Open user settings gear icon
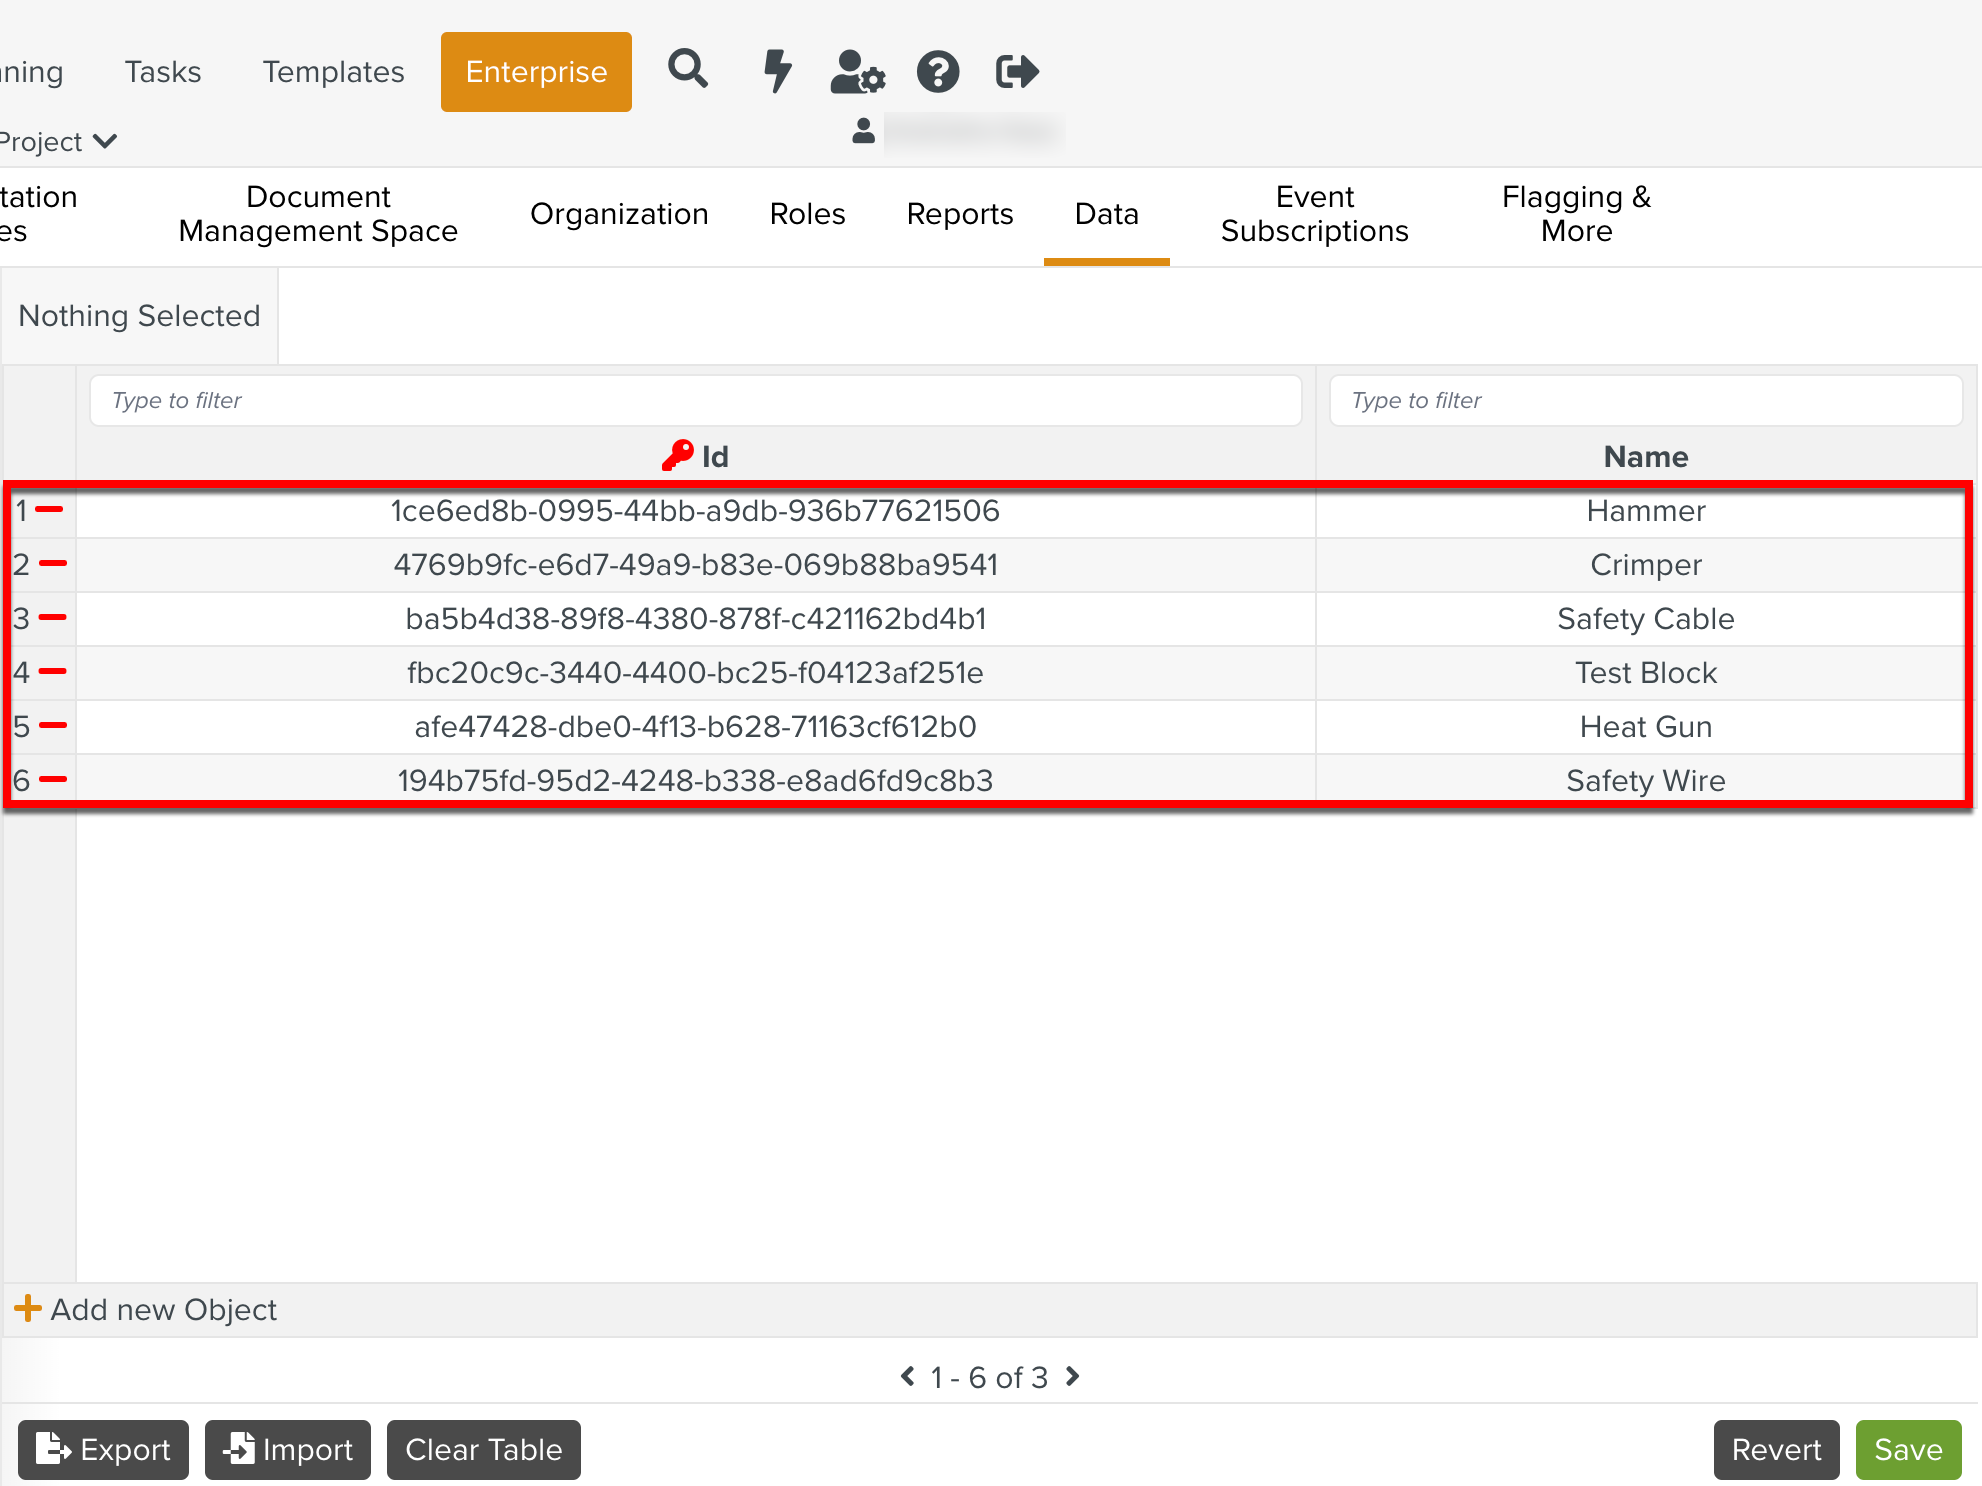1982x1486 pixels. [x=857, y=71]
